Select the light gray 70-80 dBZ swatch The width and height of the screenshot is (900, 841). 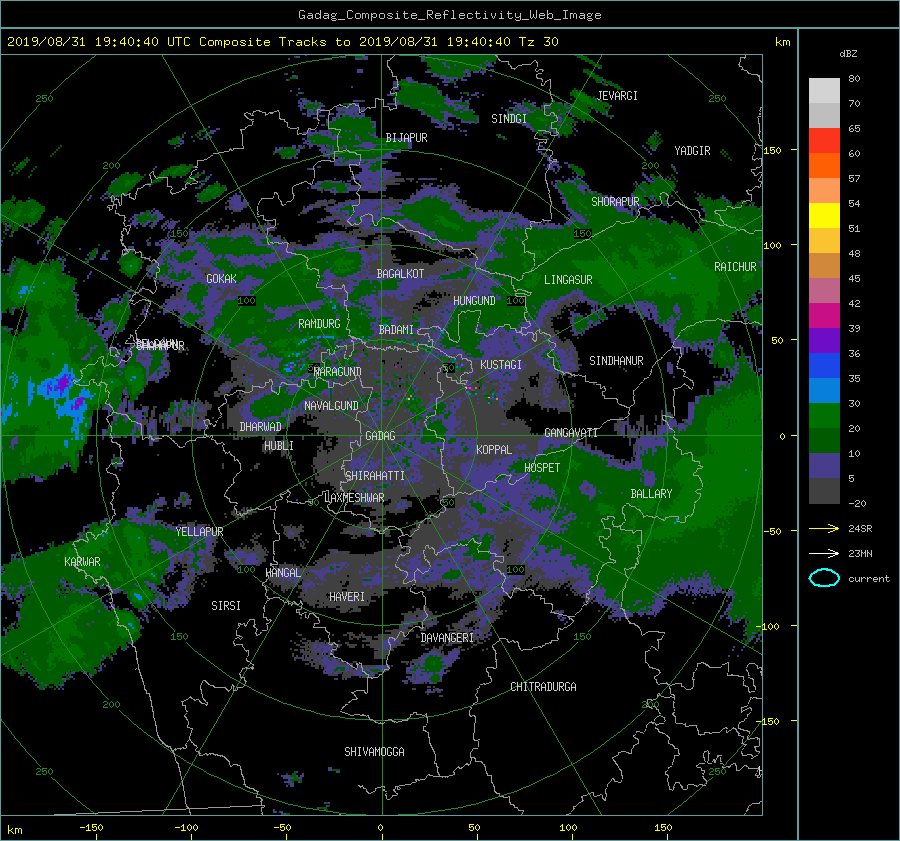click(824, 91)
